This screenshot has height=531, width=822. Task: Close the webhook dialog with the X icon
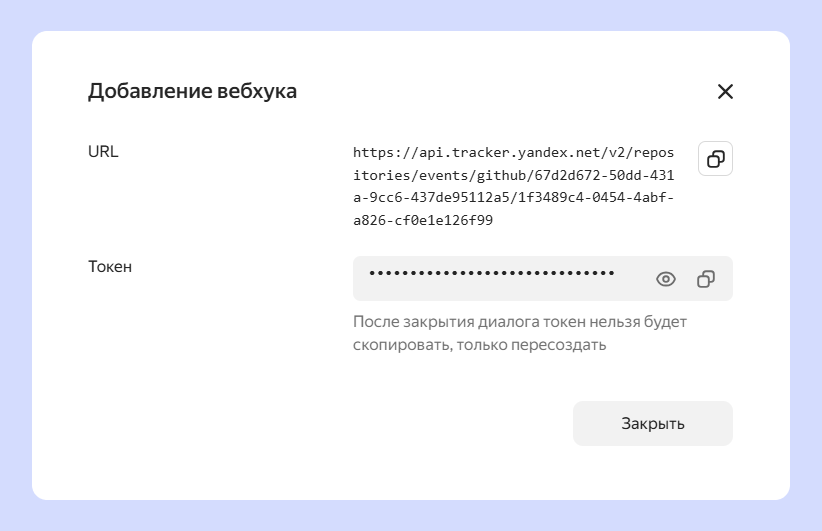pos(725,92)
